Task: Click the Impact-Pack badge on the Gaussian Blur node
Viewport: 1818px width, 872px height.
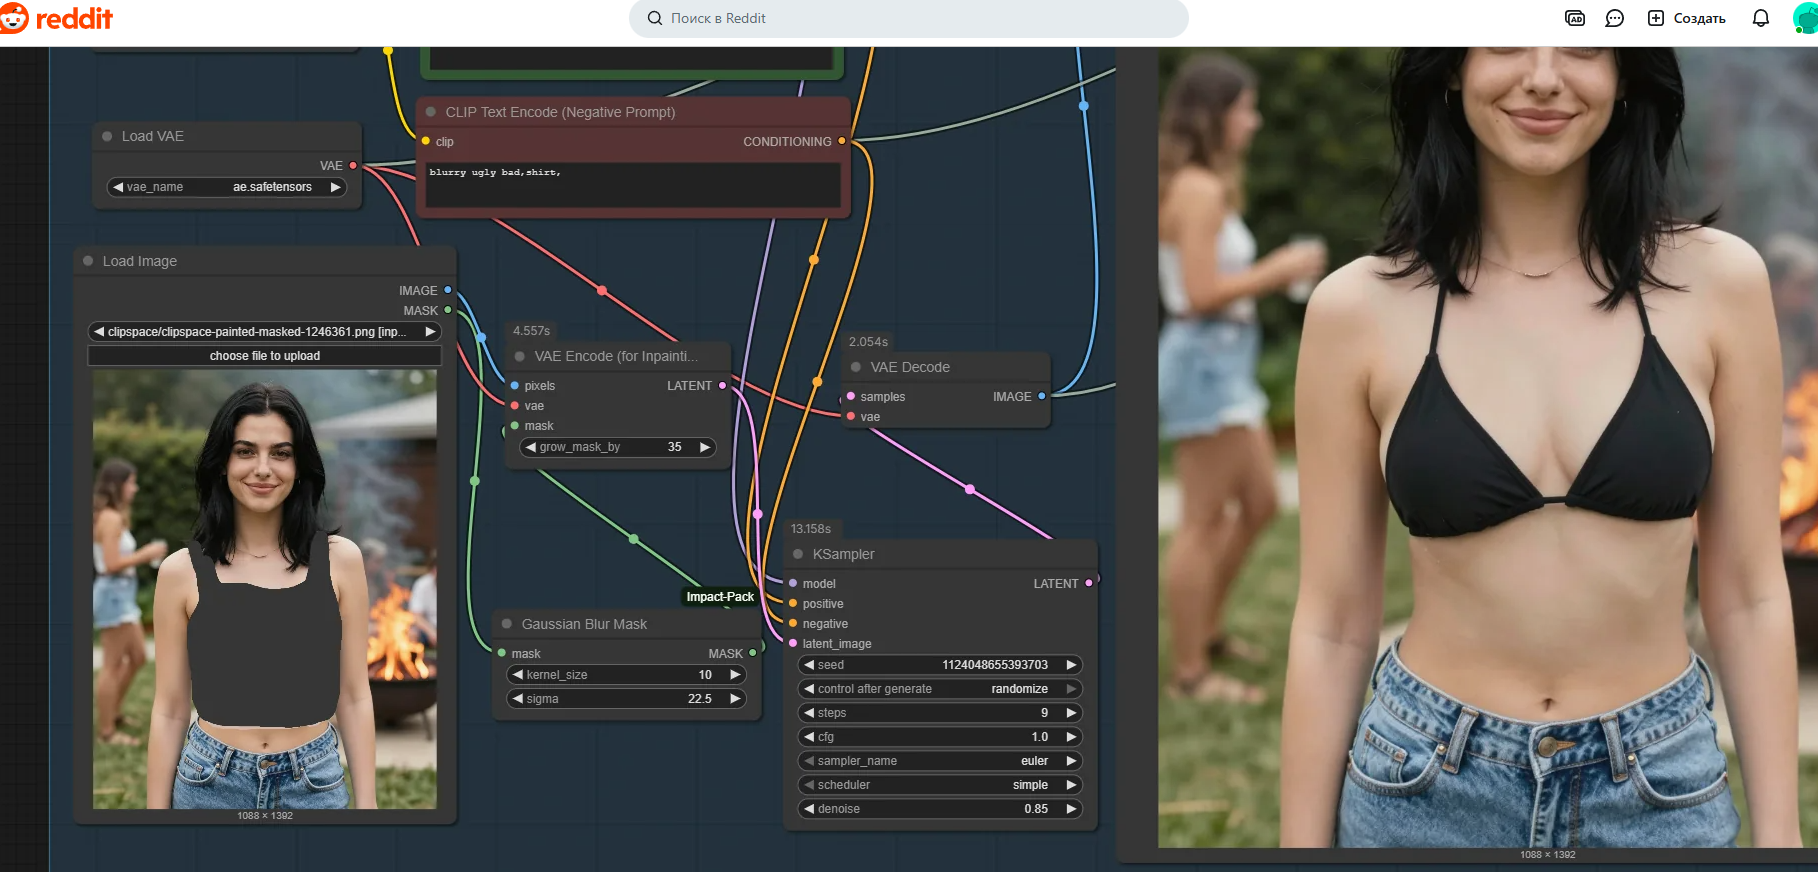Action: pyautogui.click(x=719, y=597)
